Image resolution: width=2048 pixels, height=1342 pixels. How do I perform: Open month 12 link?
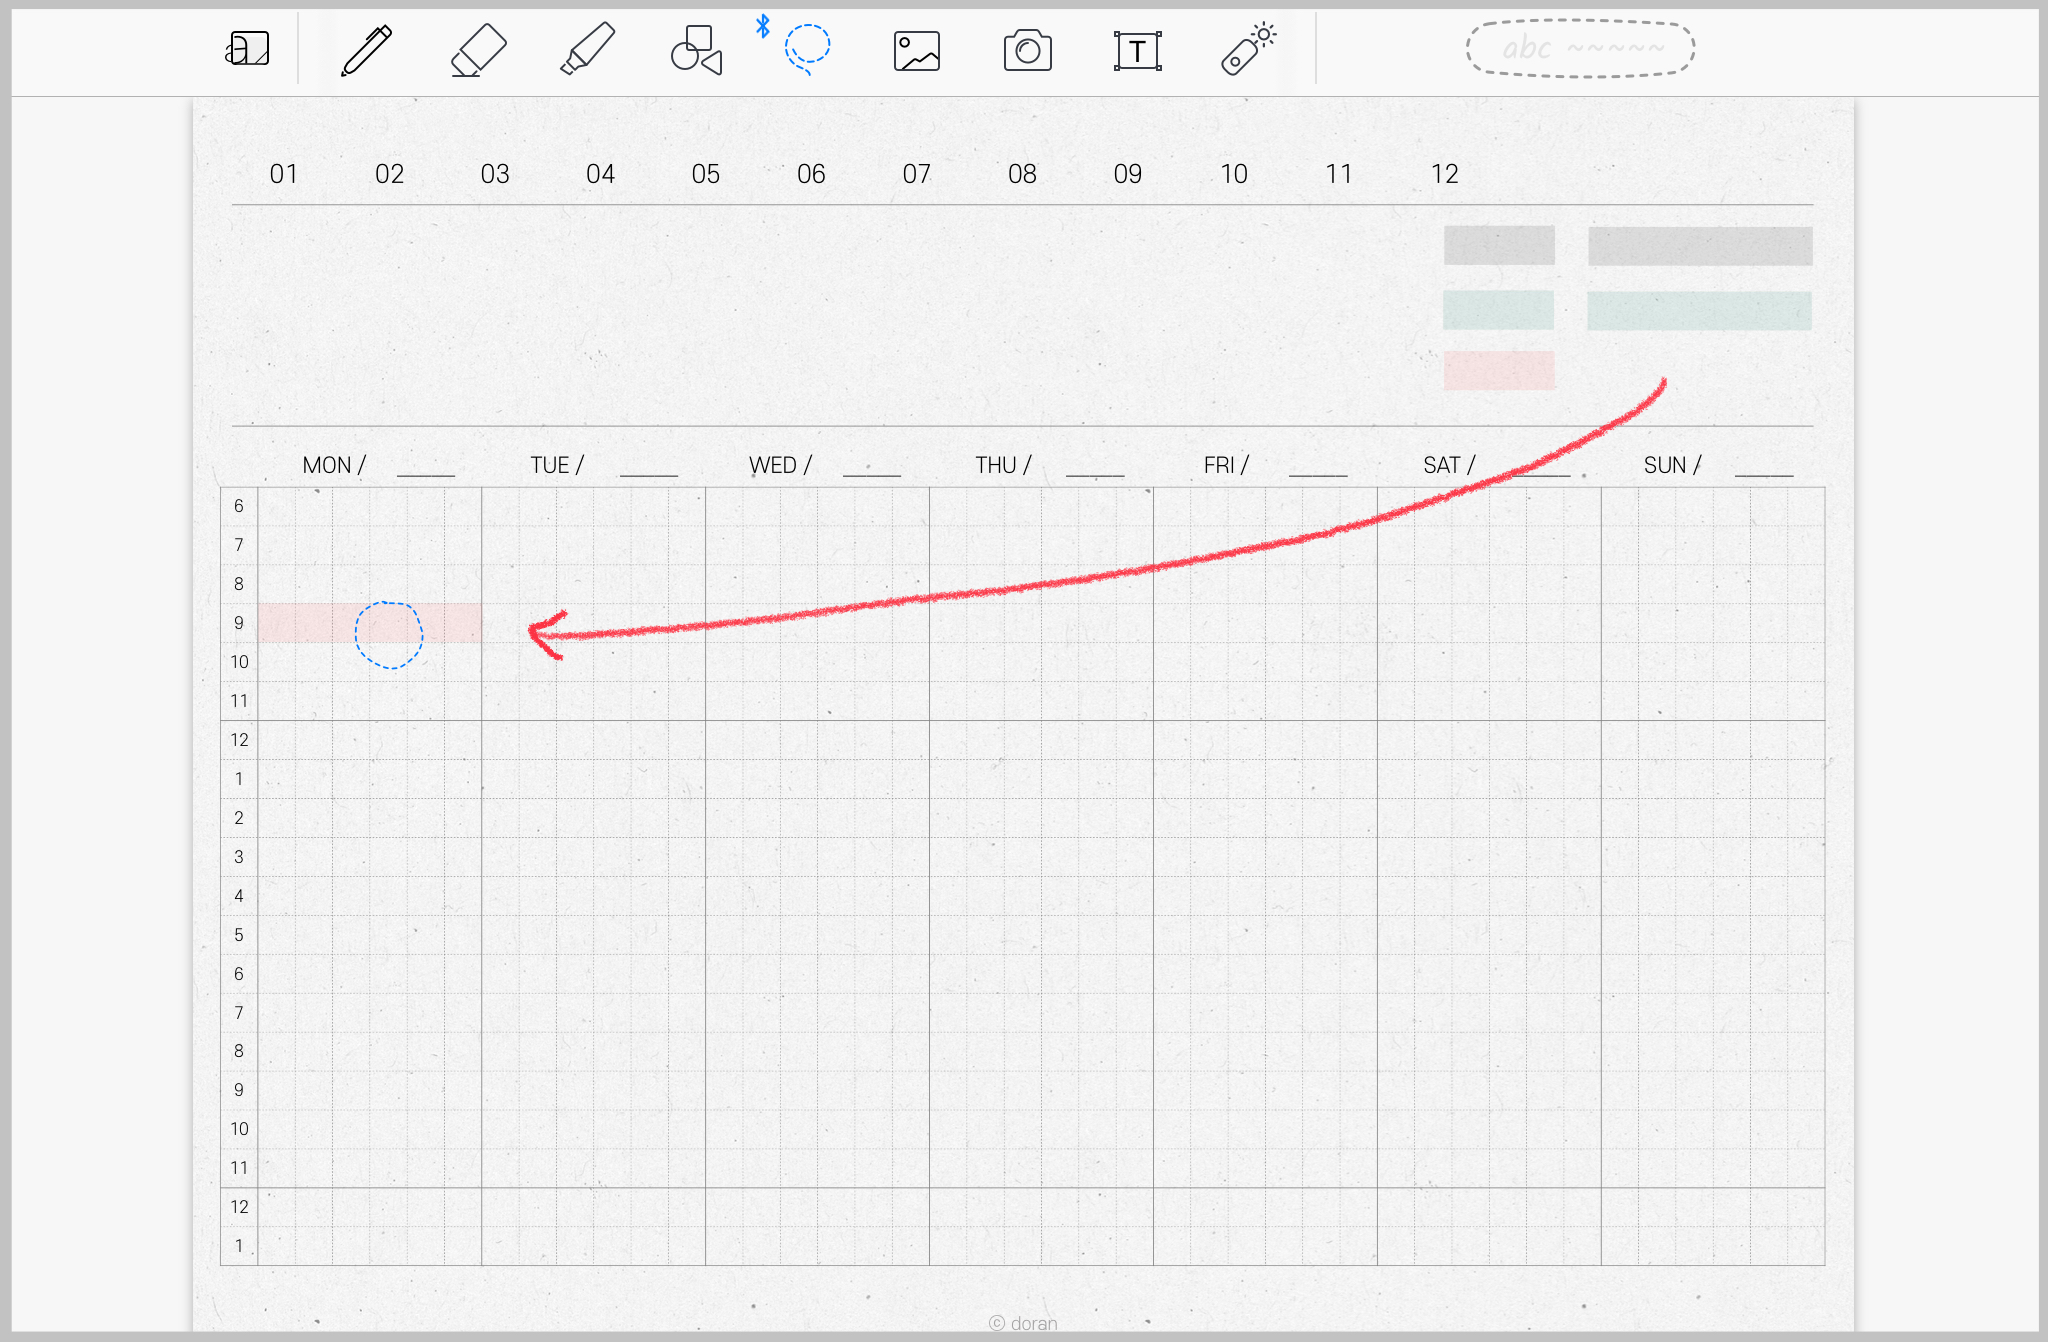(1444, 174)
